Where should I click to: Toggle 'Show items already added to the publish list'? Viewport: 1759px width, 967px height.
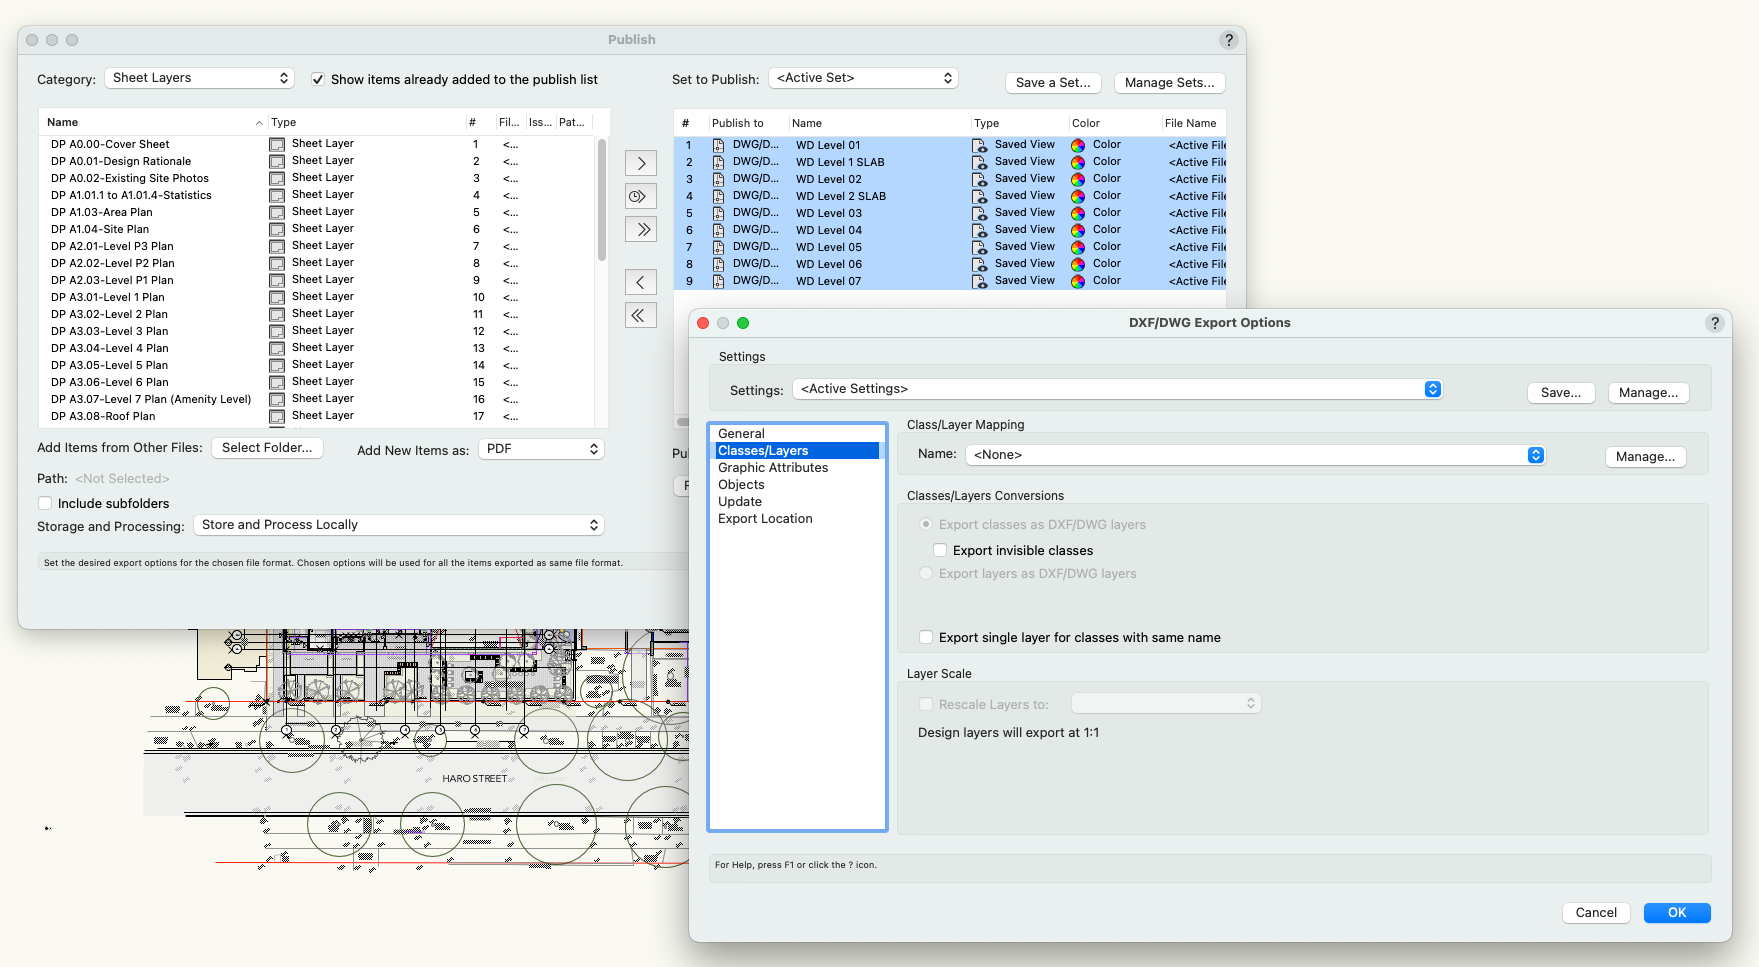tap(318, 79)
